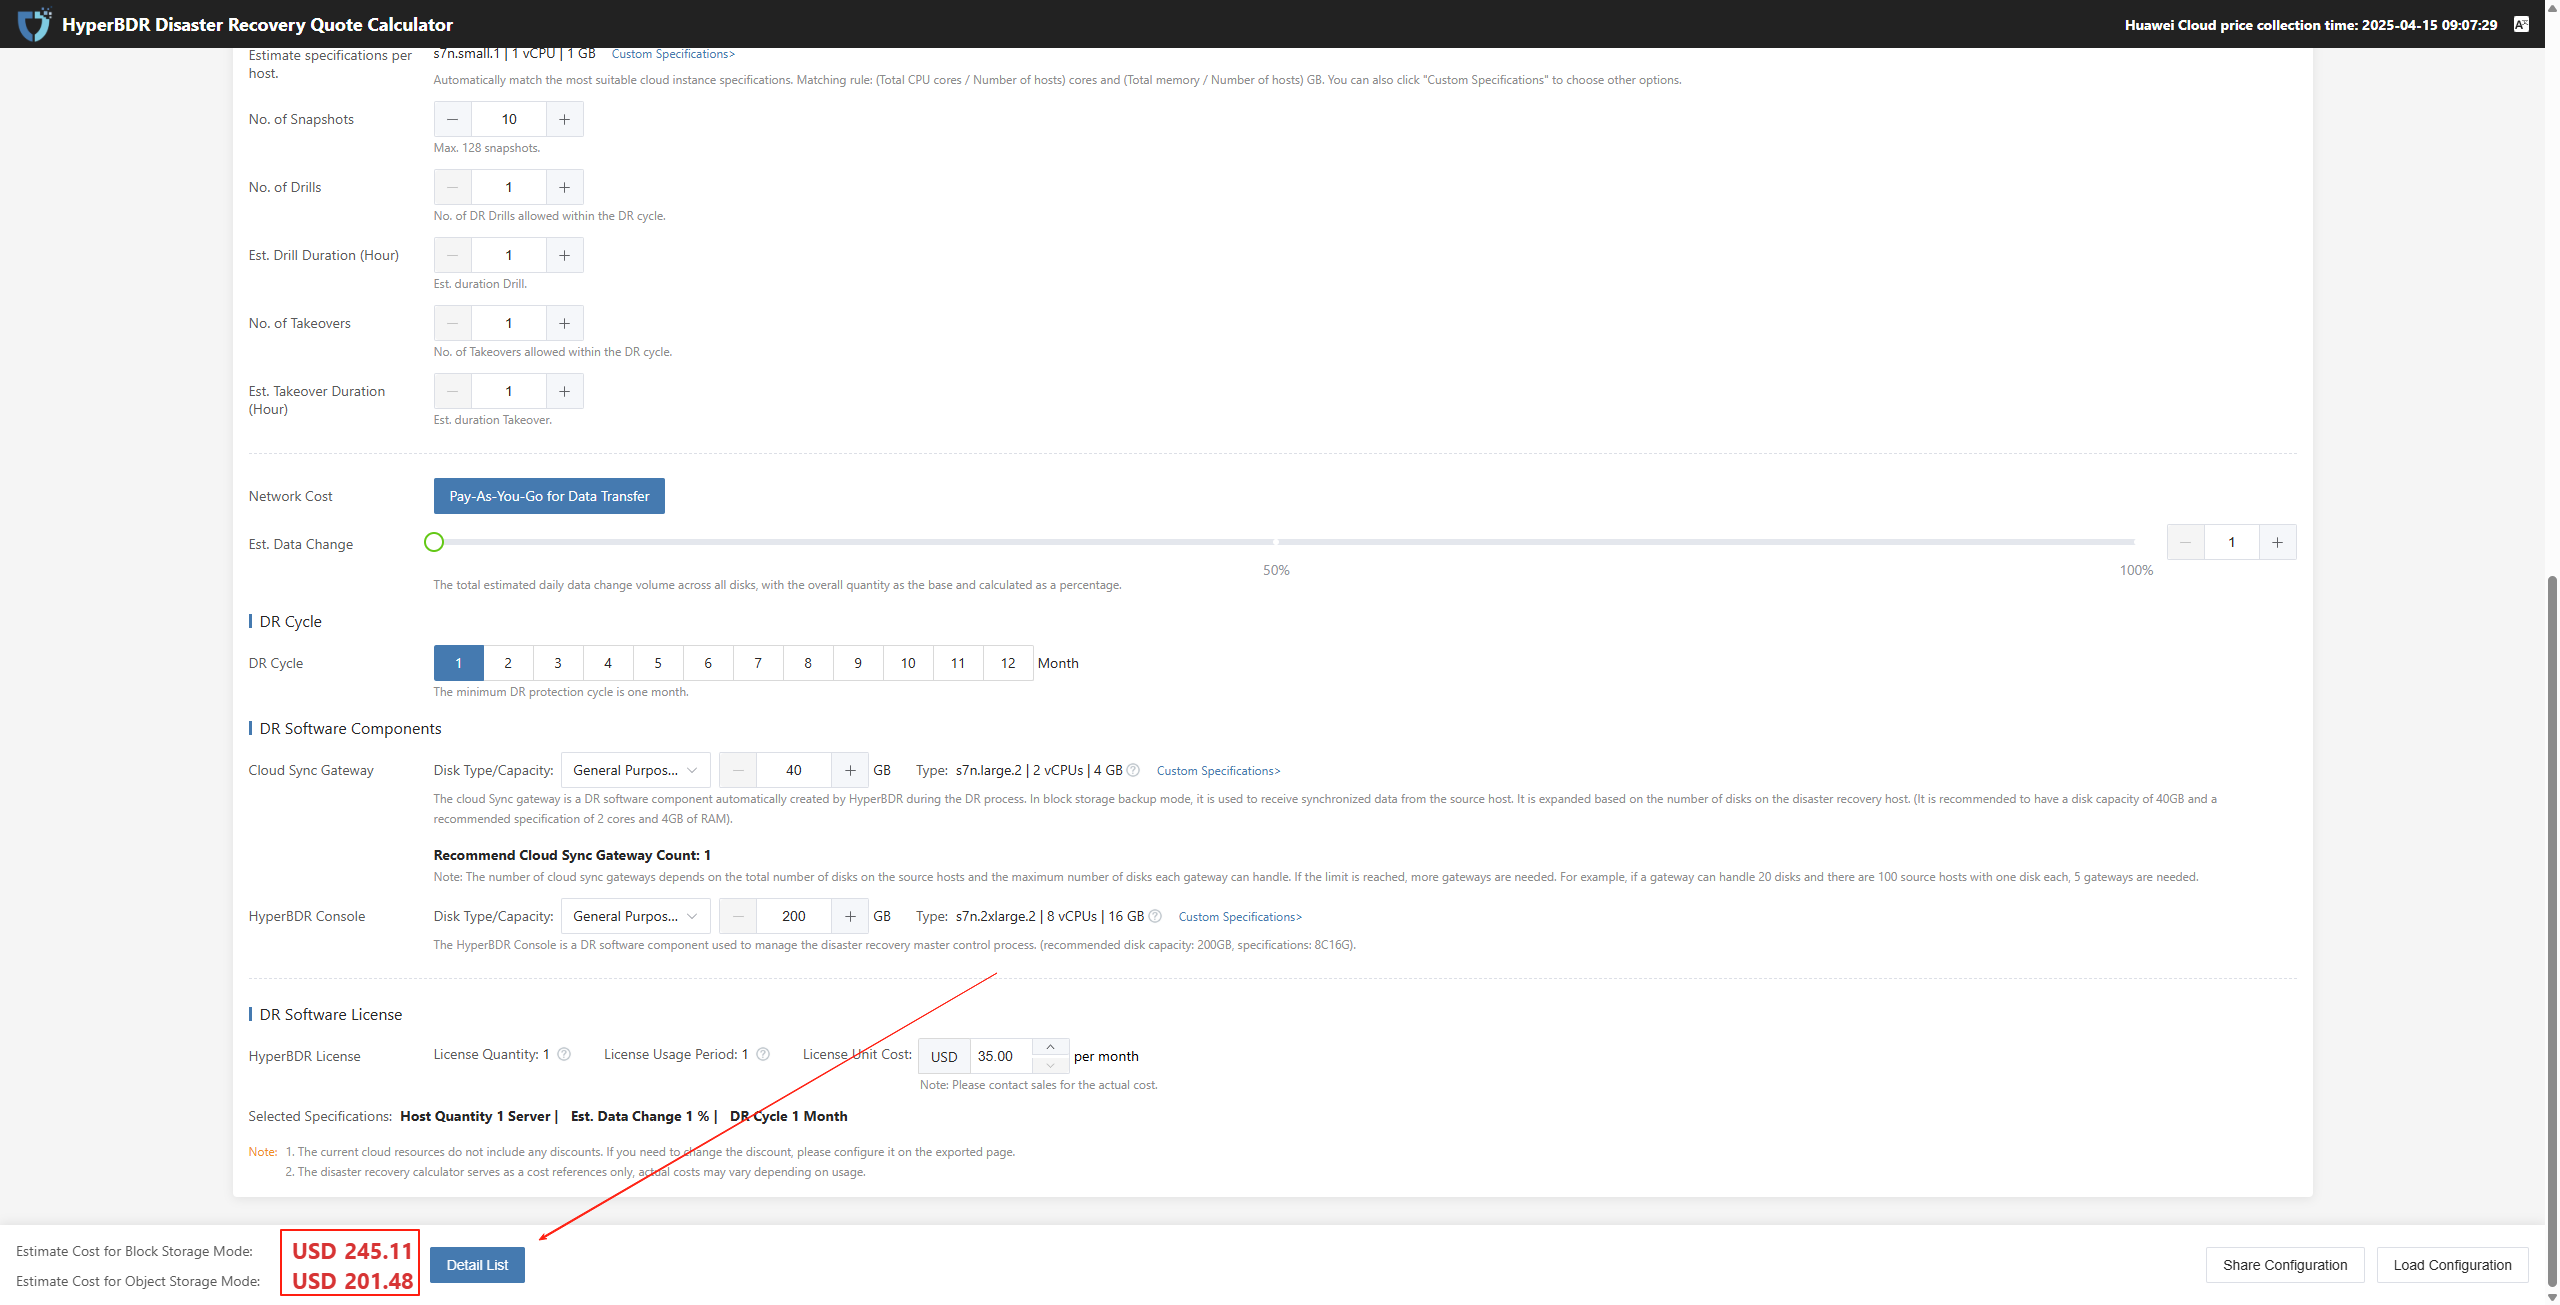The image size is (2560, 1305).
Task: Click the Est. Data Change slider handle
Action: coord(434,542)
